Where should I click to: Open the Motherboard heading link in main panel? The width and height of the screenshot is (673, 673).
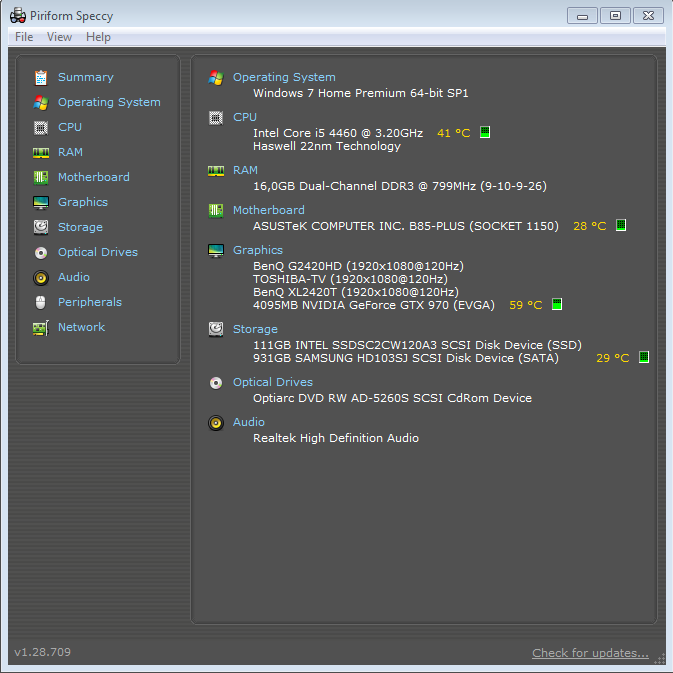269,210
